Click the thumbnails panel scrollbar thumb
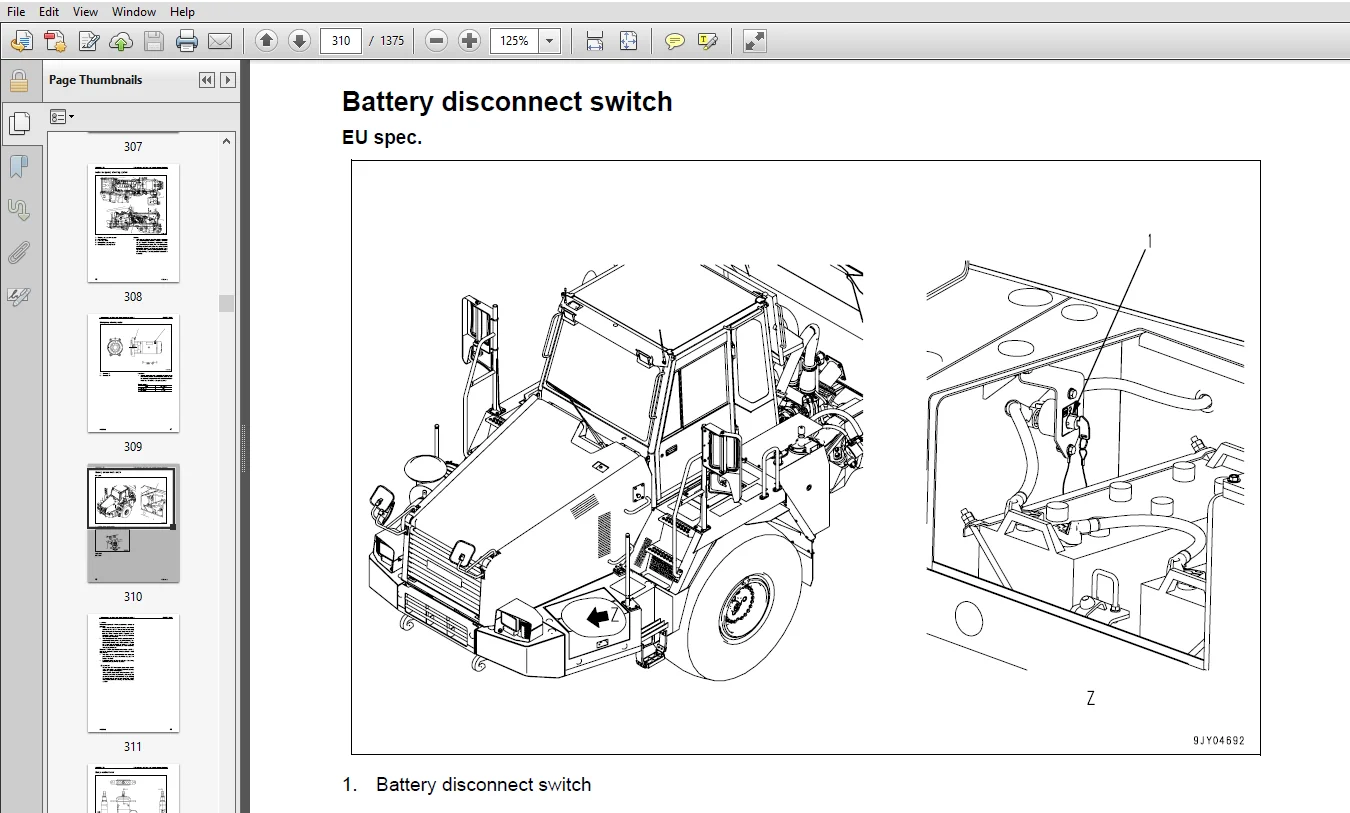This screenshot has width=1350, height=813. coord(227,303)
